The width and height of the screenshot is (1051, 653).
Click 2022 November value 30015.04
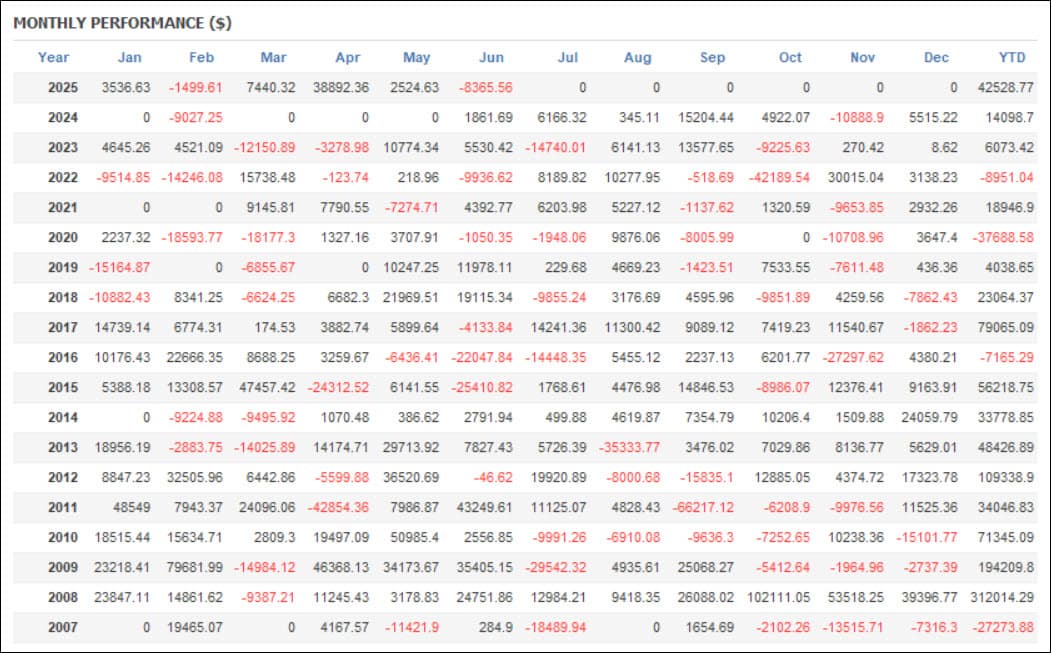click(855, 178)
